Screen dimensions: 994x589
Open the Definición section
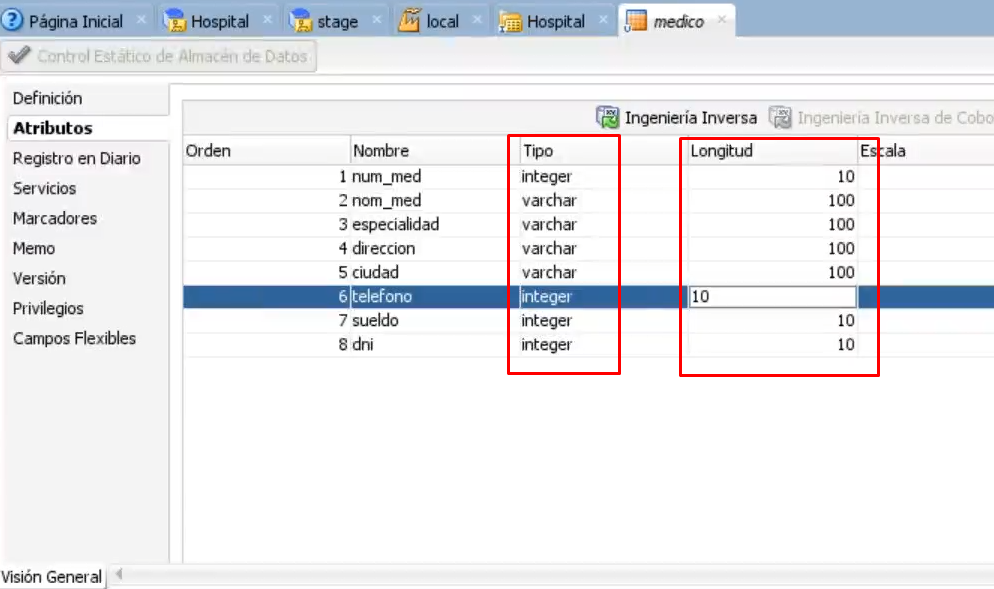[x=48, y=98]
